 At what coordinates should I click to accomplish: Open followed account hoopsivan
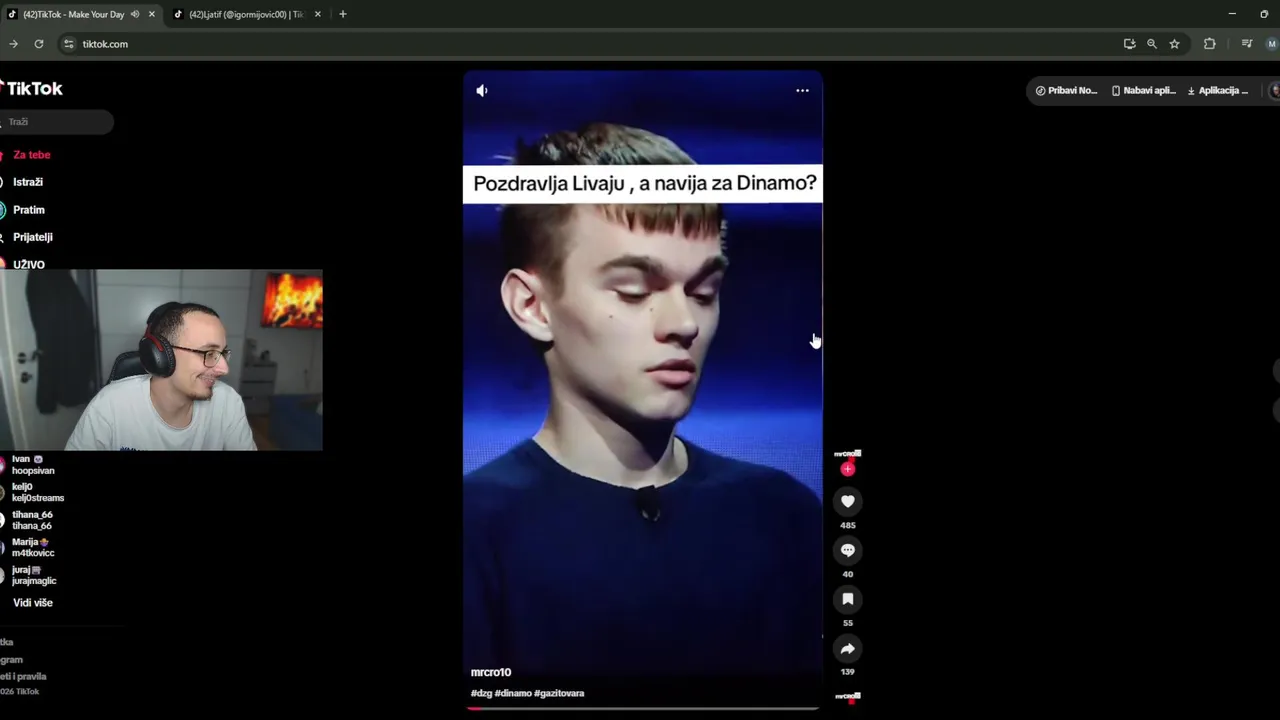[32, 465]
